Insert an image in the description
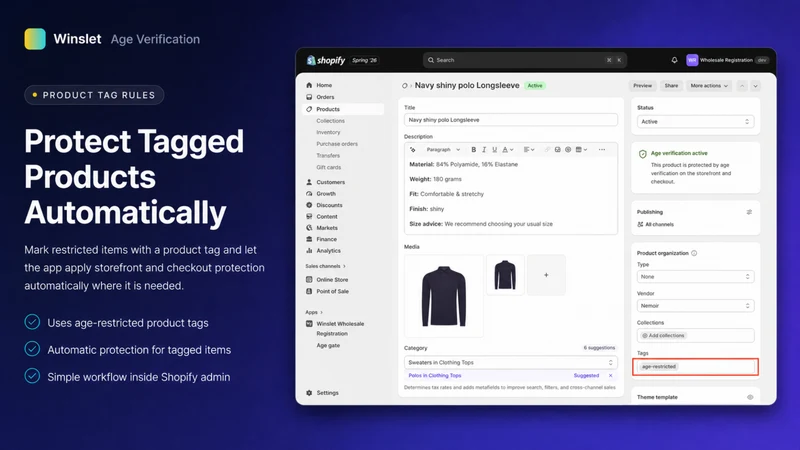The height and width of the screenshot is (450, 800). [x=558, y=149]
